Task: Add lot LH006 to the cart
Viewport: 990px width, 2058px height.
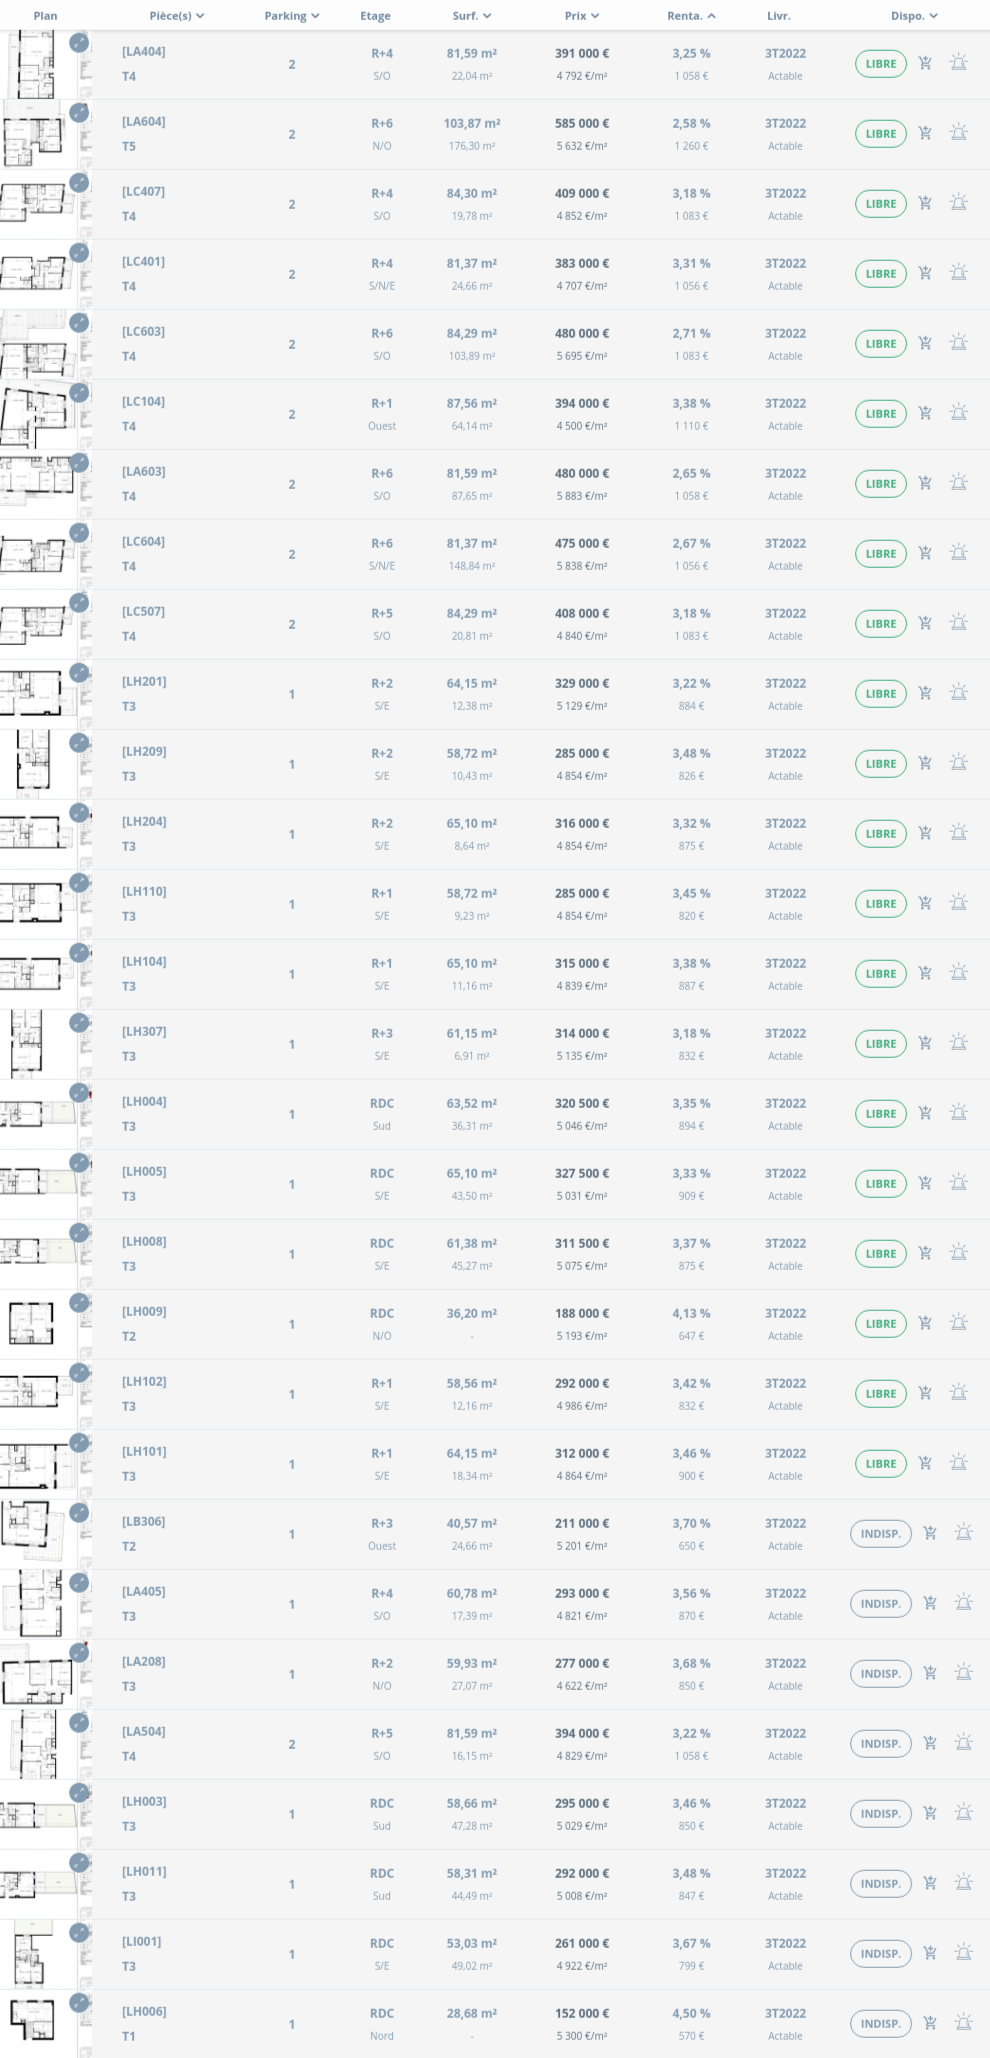Action: click(930, 2023)
